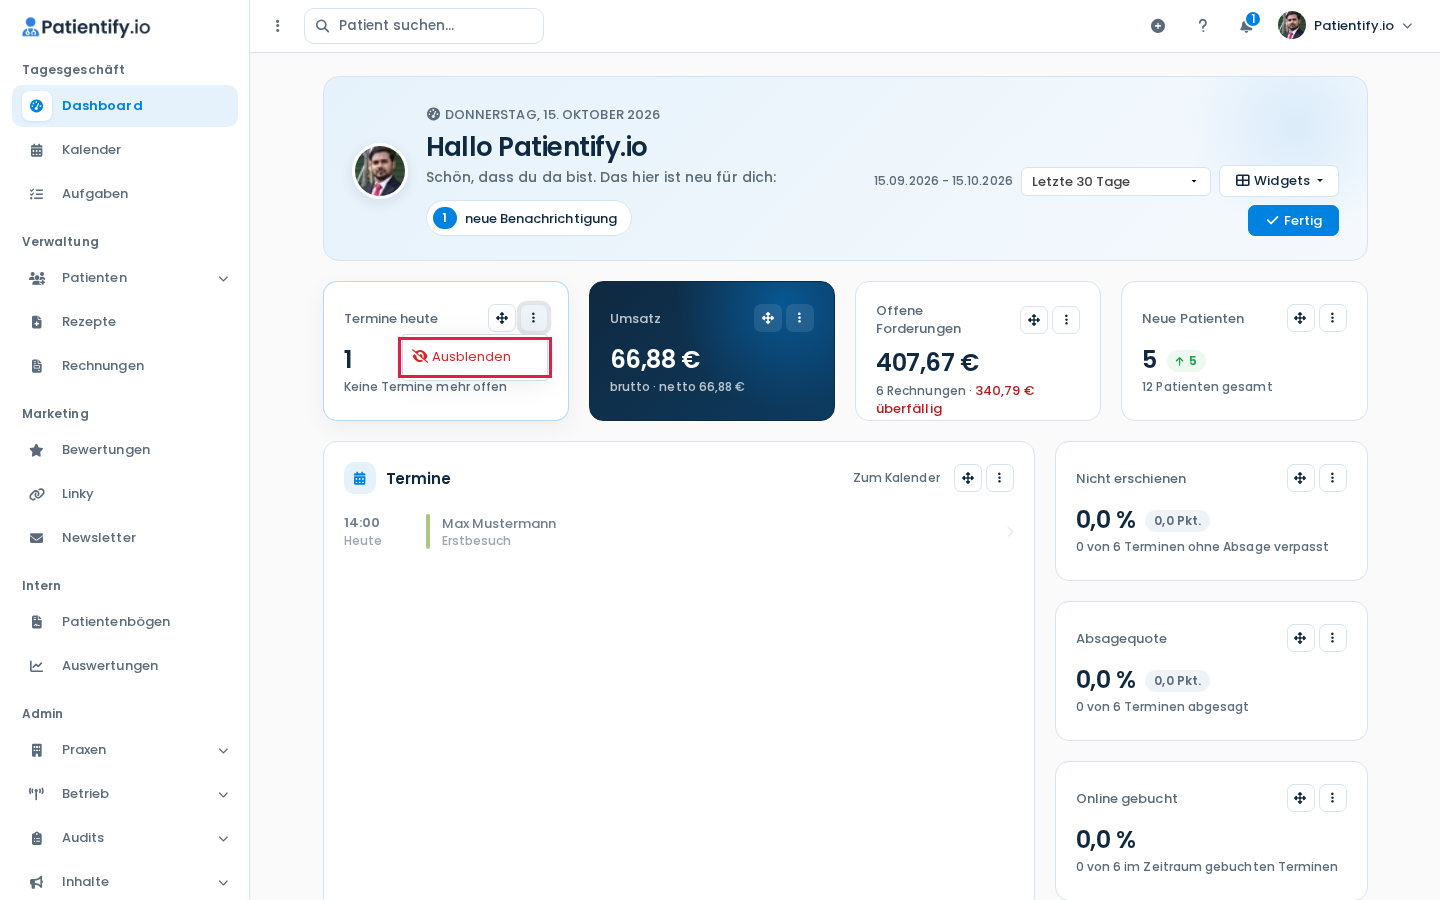The height and width of the screenshot is (900, 1440).
Task: Open options menu for Online gebucht widget
Action: click(1332, 798)
